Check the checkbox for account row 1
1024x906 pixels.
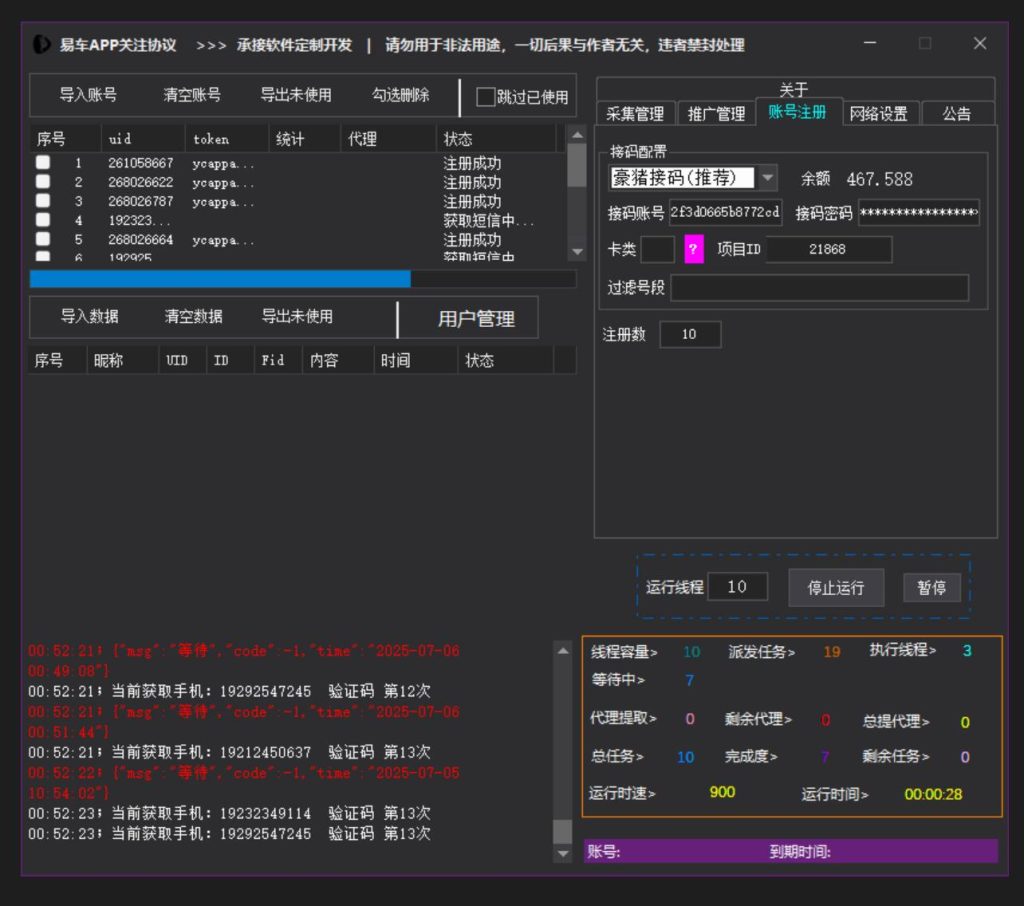coord(43,163)
